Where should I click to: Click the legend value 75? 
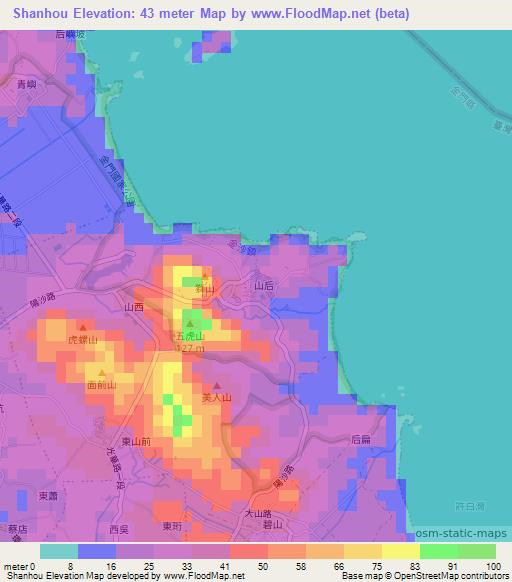coord(377,566)
